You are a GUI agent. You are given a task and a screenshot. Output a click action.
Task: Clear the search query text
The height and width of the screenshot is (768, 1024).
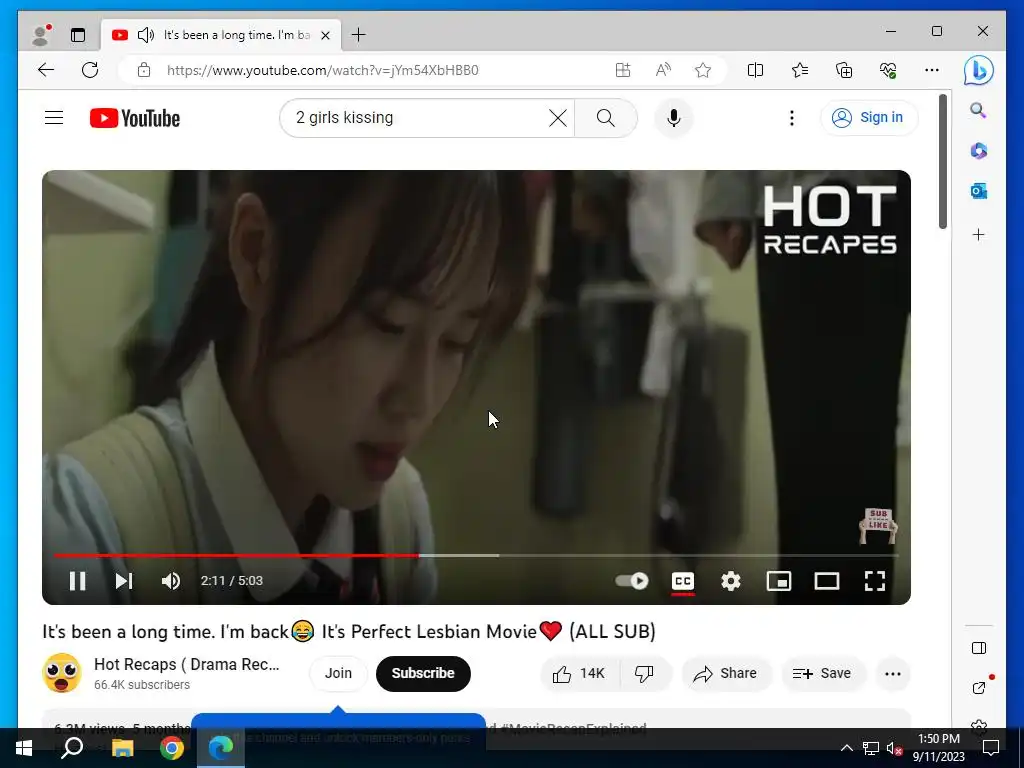(x=558, y=118)
